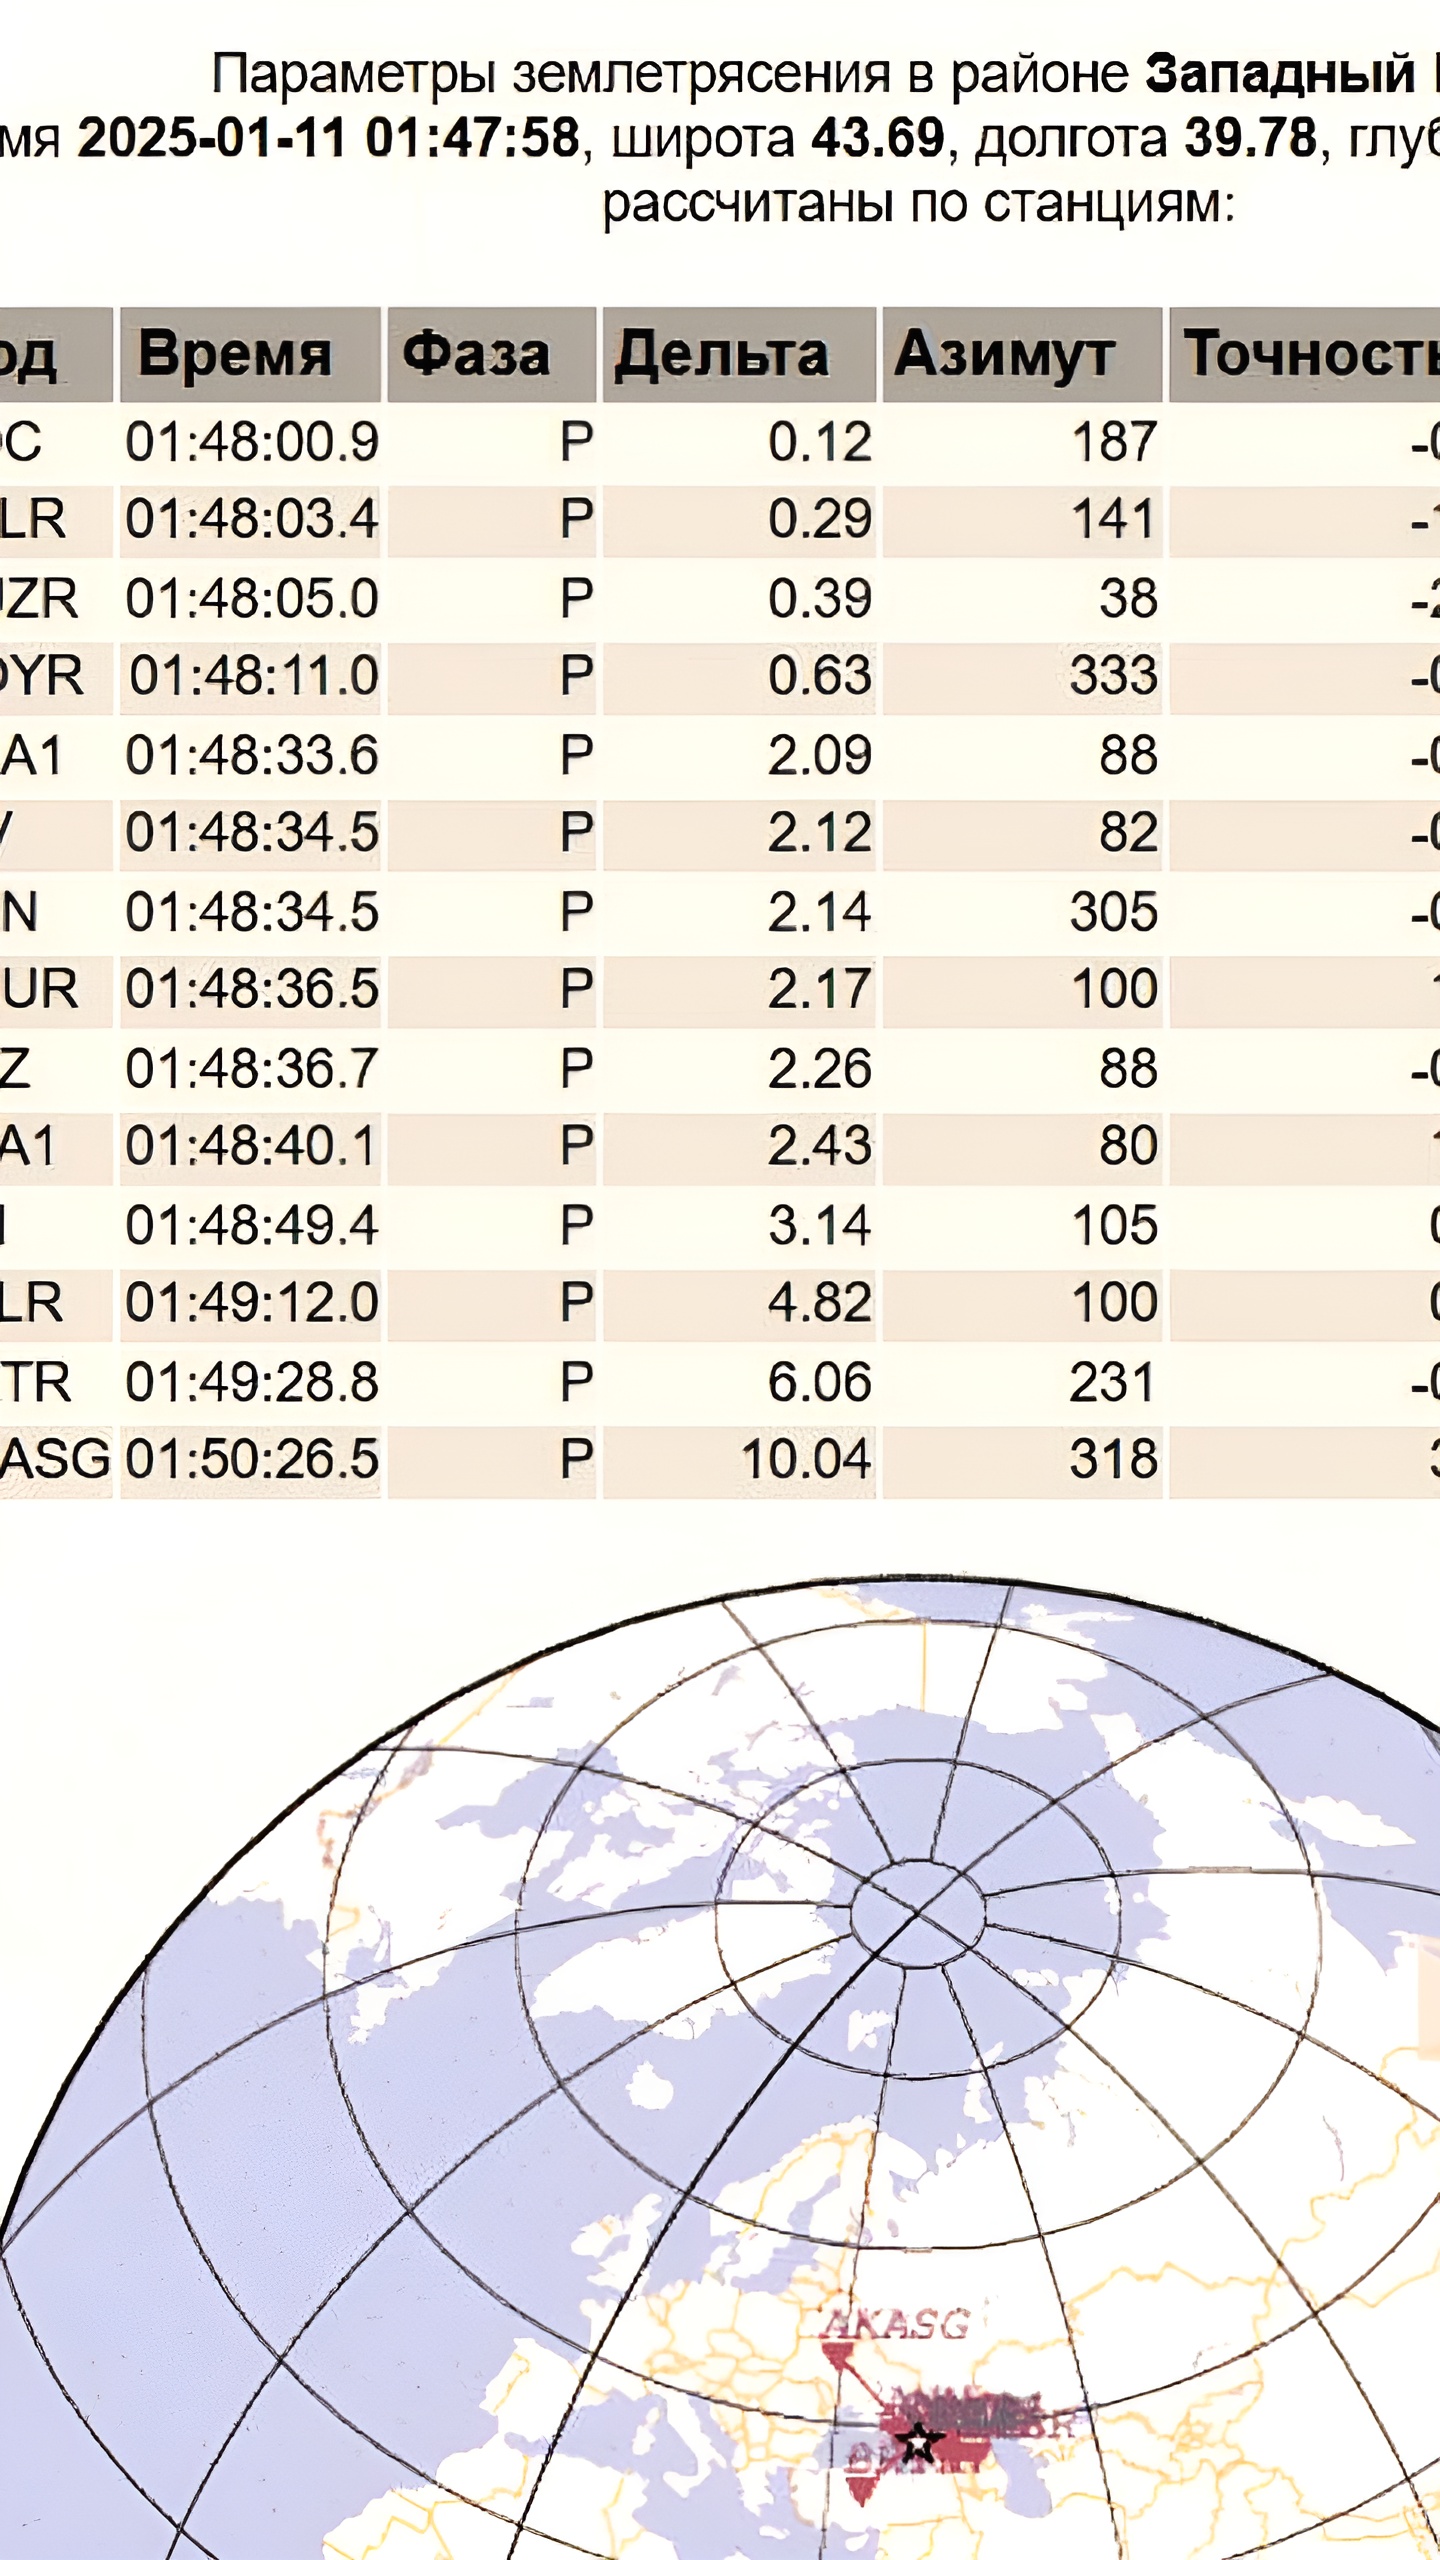The image size is (1440, 2560).
Task: Click the Фаза column header
Action: click(492, 354)
